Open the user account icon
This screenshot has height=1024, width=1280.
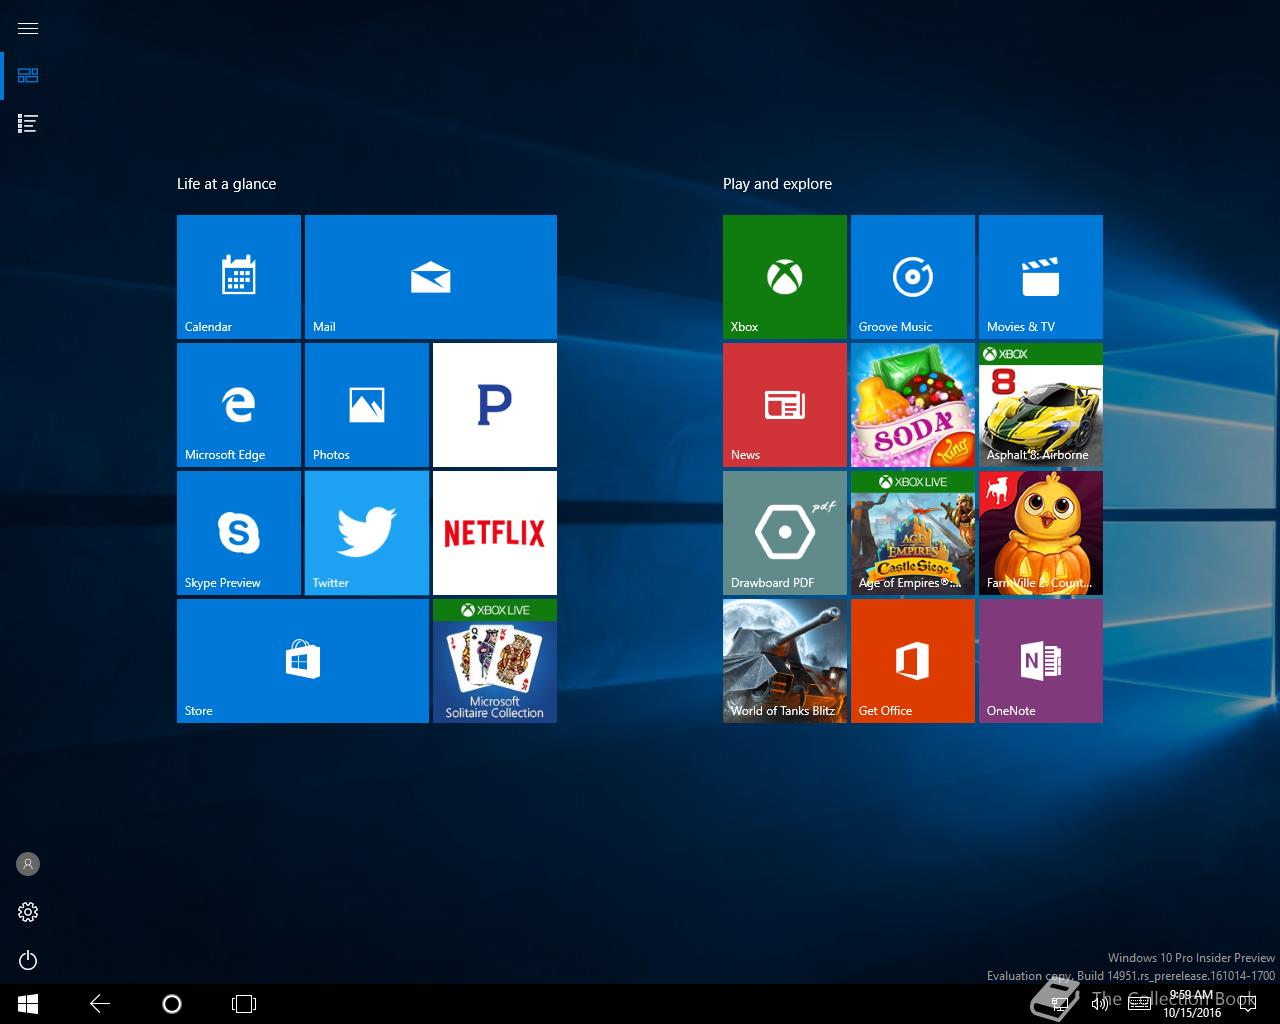(x=28, y=864)
